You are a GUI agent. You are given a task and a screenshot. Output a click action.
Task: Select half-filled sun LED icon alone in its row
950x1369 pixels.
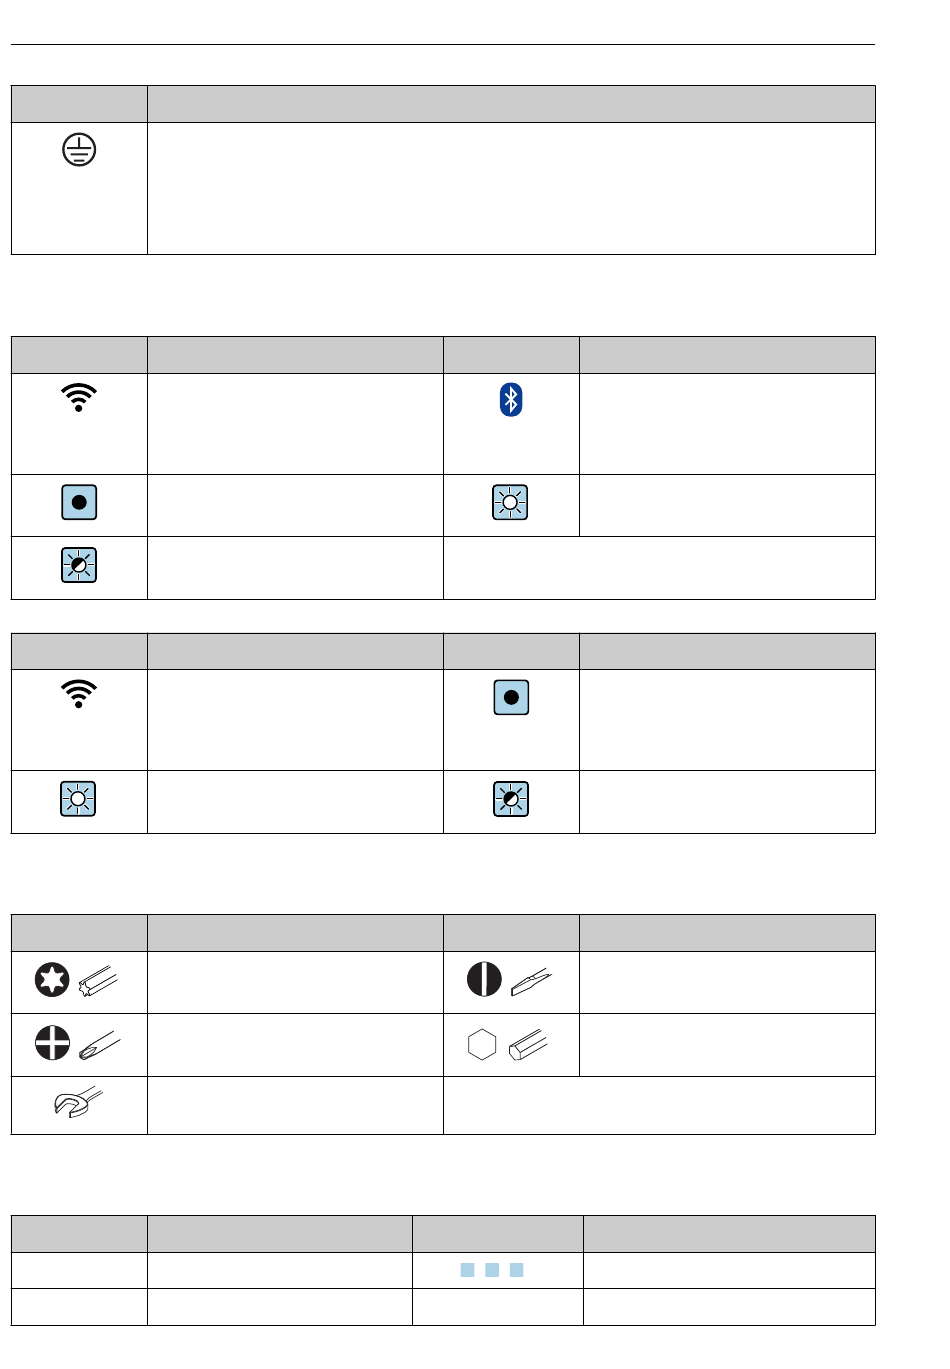coord(79,565)
